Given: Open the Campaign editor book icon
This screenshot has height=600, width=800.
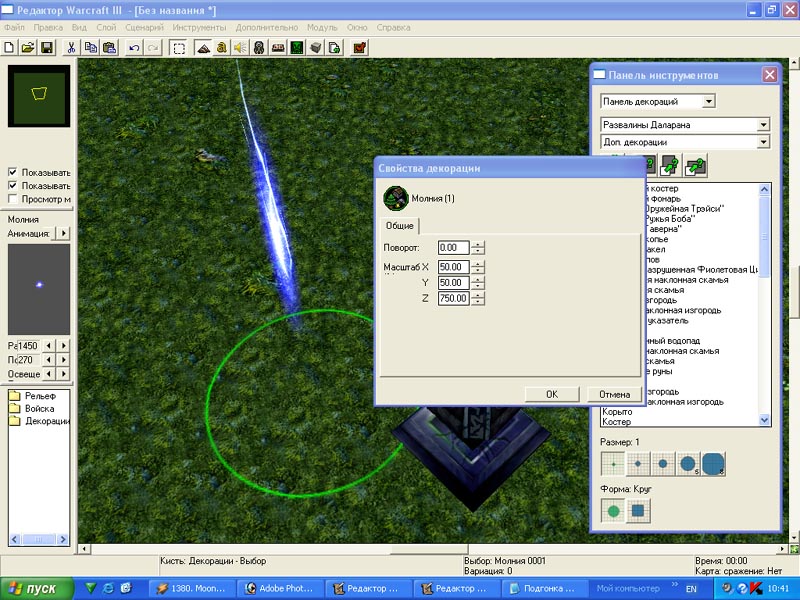Looking at the screenshot, I should pyautogui.click(x=278, y=48).
